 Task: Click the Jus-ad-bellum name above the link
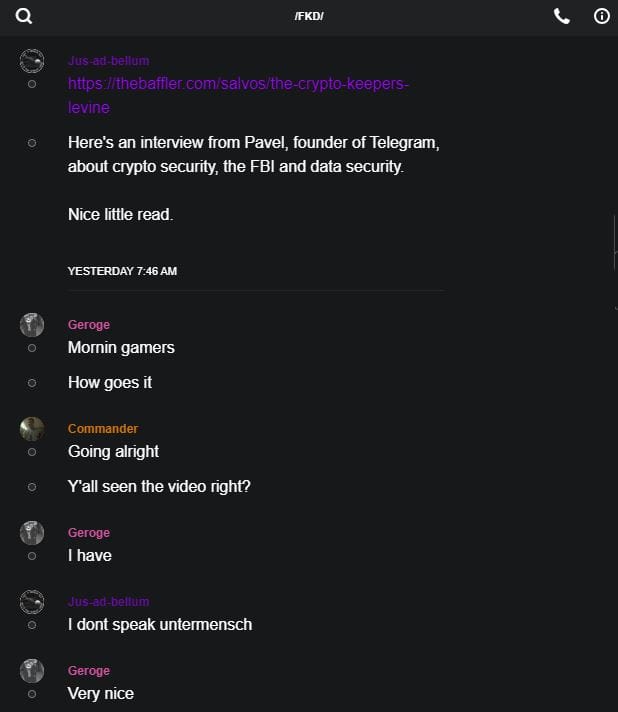click(108, 61)
